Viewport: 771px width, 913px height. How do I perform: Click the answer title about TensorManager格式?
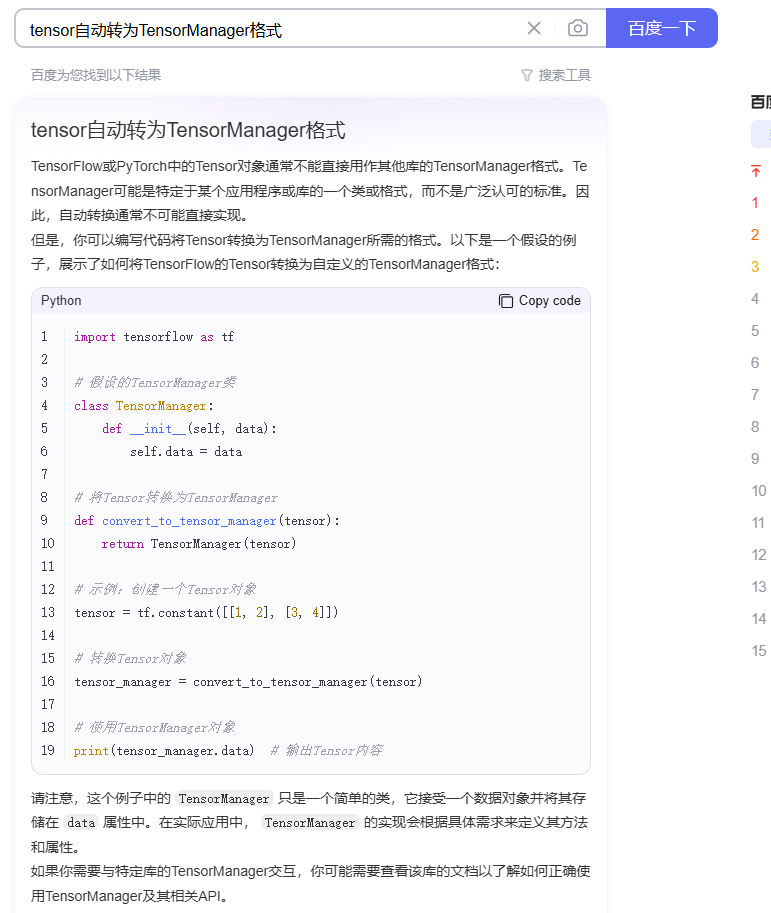pyautogui.click(x=188, y=130)
